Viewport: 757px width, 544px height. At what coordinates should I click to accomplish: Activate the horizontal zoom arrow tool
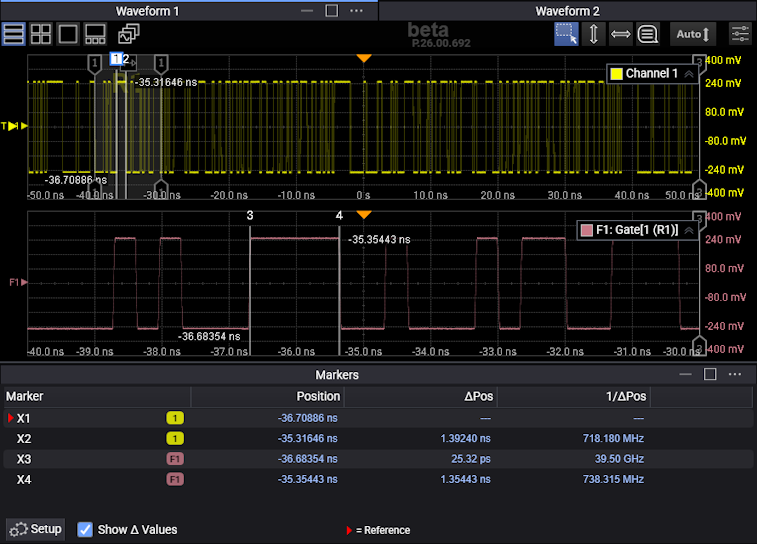[620, 34]
